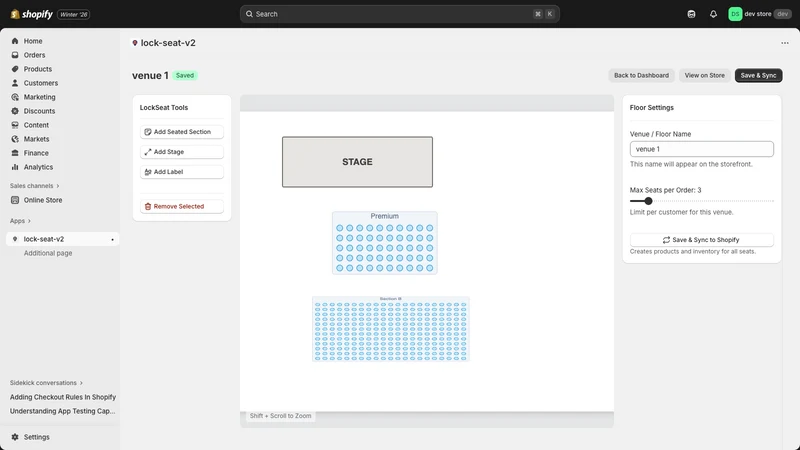Click the Saved status badge

coord(185,76)
